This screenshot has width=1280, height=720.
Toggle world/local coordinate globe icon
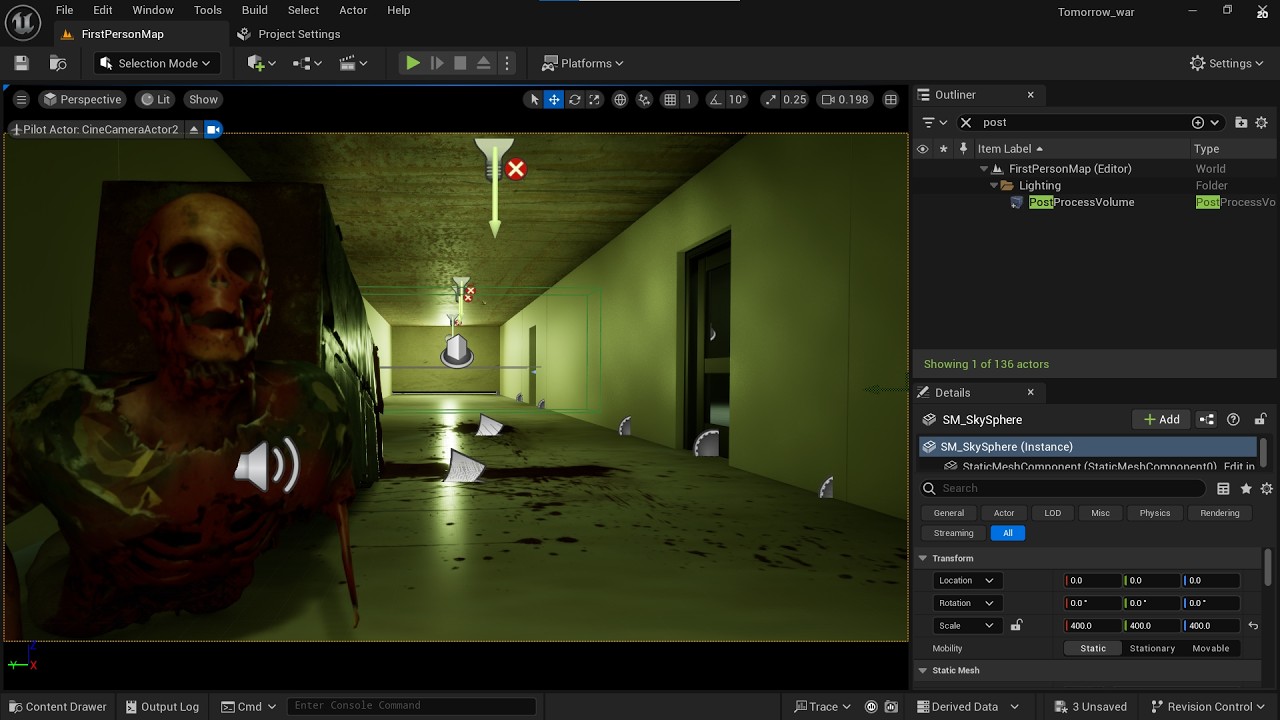click(620, 99)
